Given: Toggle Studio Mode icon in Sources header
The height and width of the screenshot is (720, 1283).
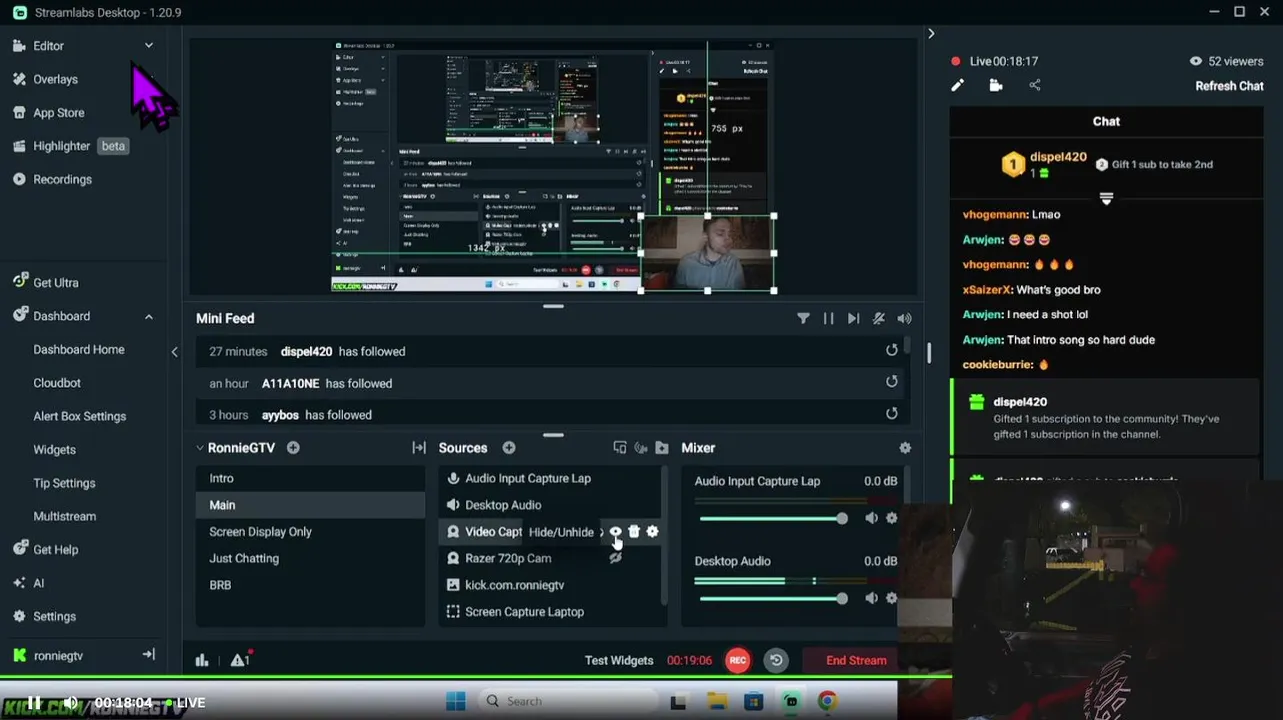Looking at the screenshot, I should coord(620,448).
